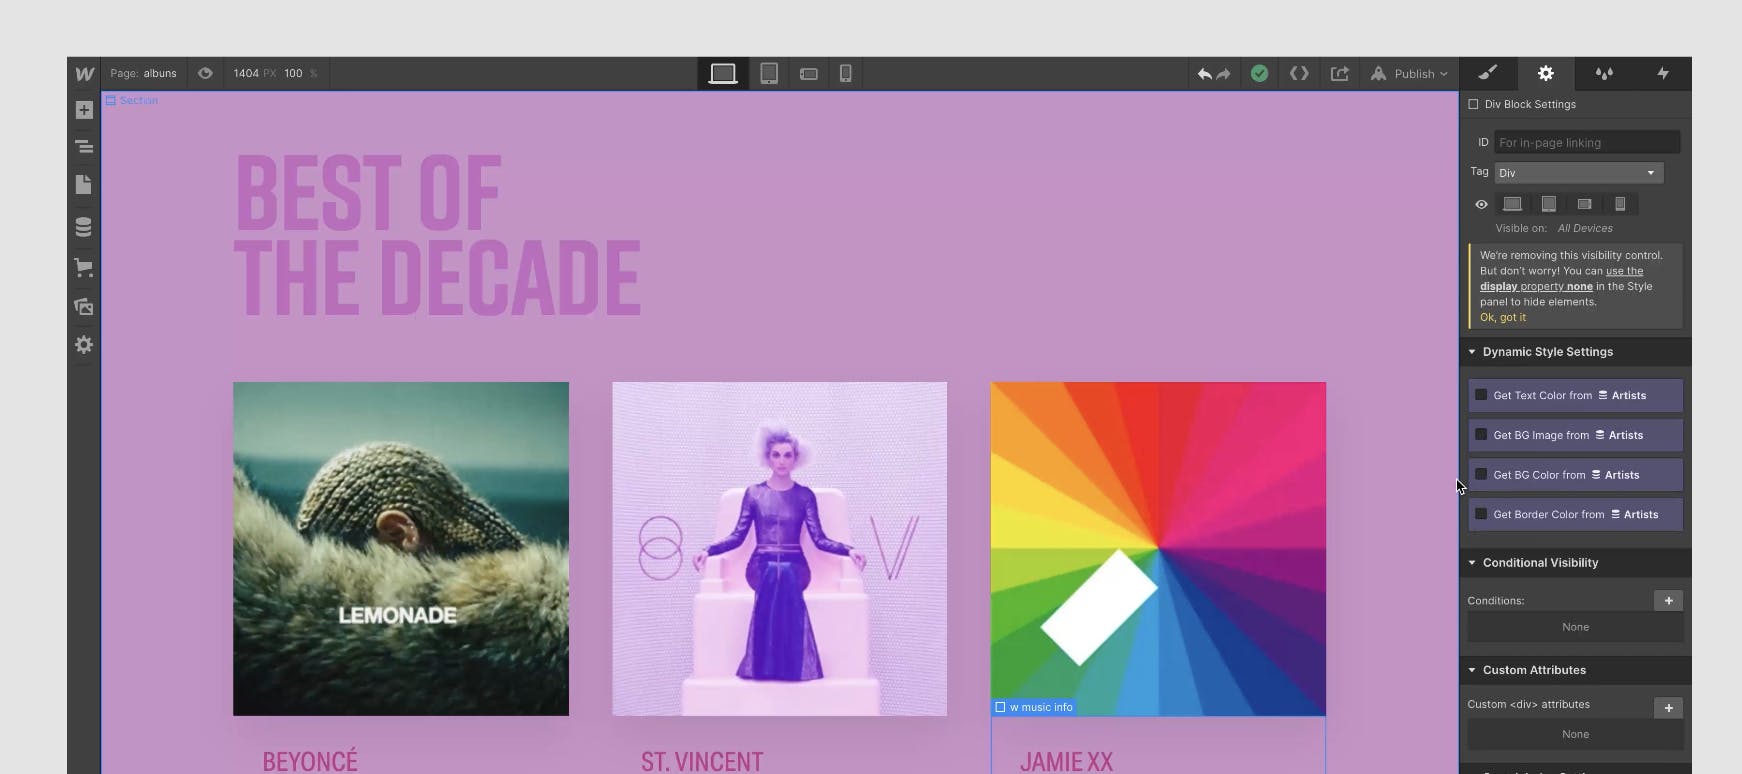Open the Add Elements panel
Viewport: 1742px width, 774px height.
(84, 110)
